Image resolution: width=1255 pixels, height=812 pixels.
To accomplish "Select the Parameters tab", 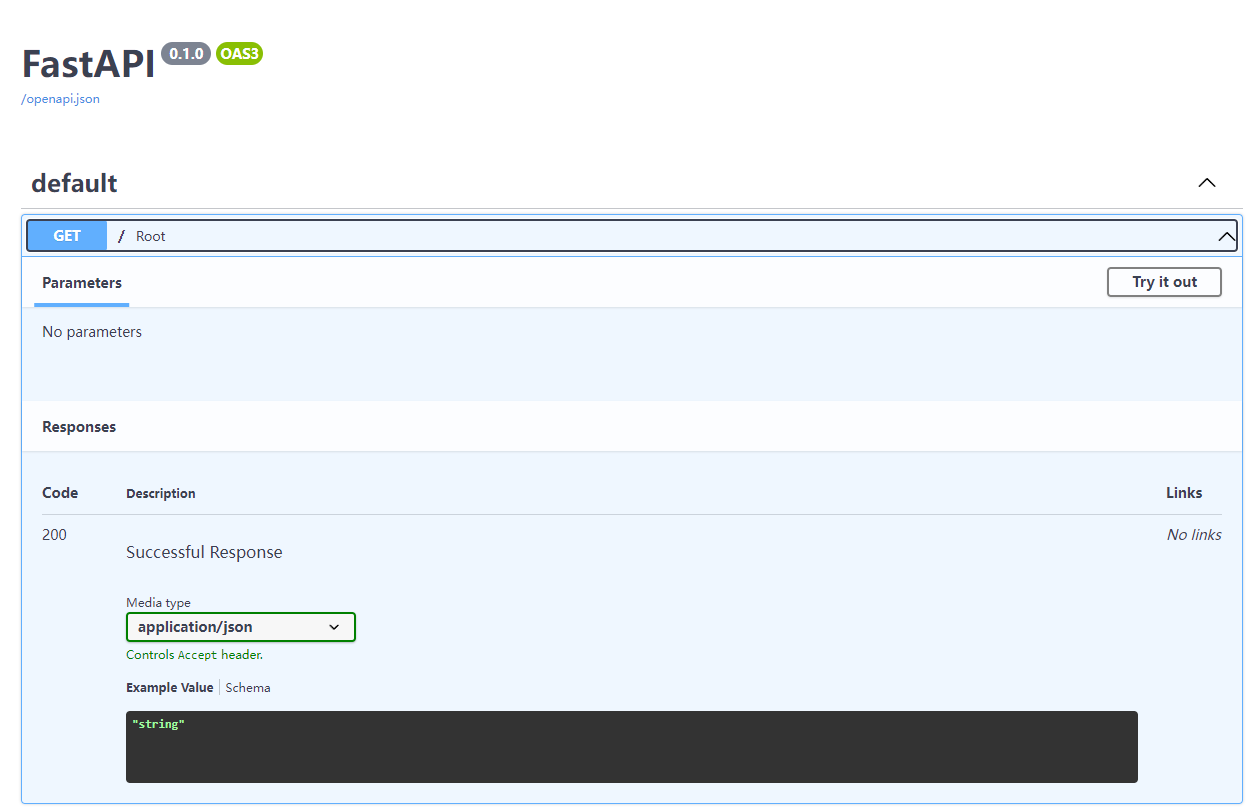I will point(82,283).
